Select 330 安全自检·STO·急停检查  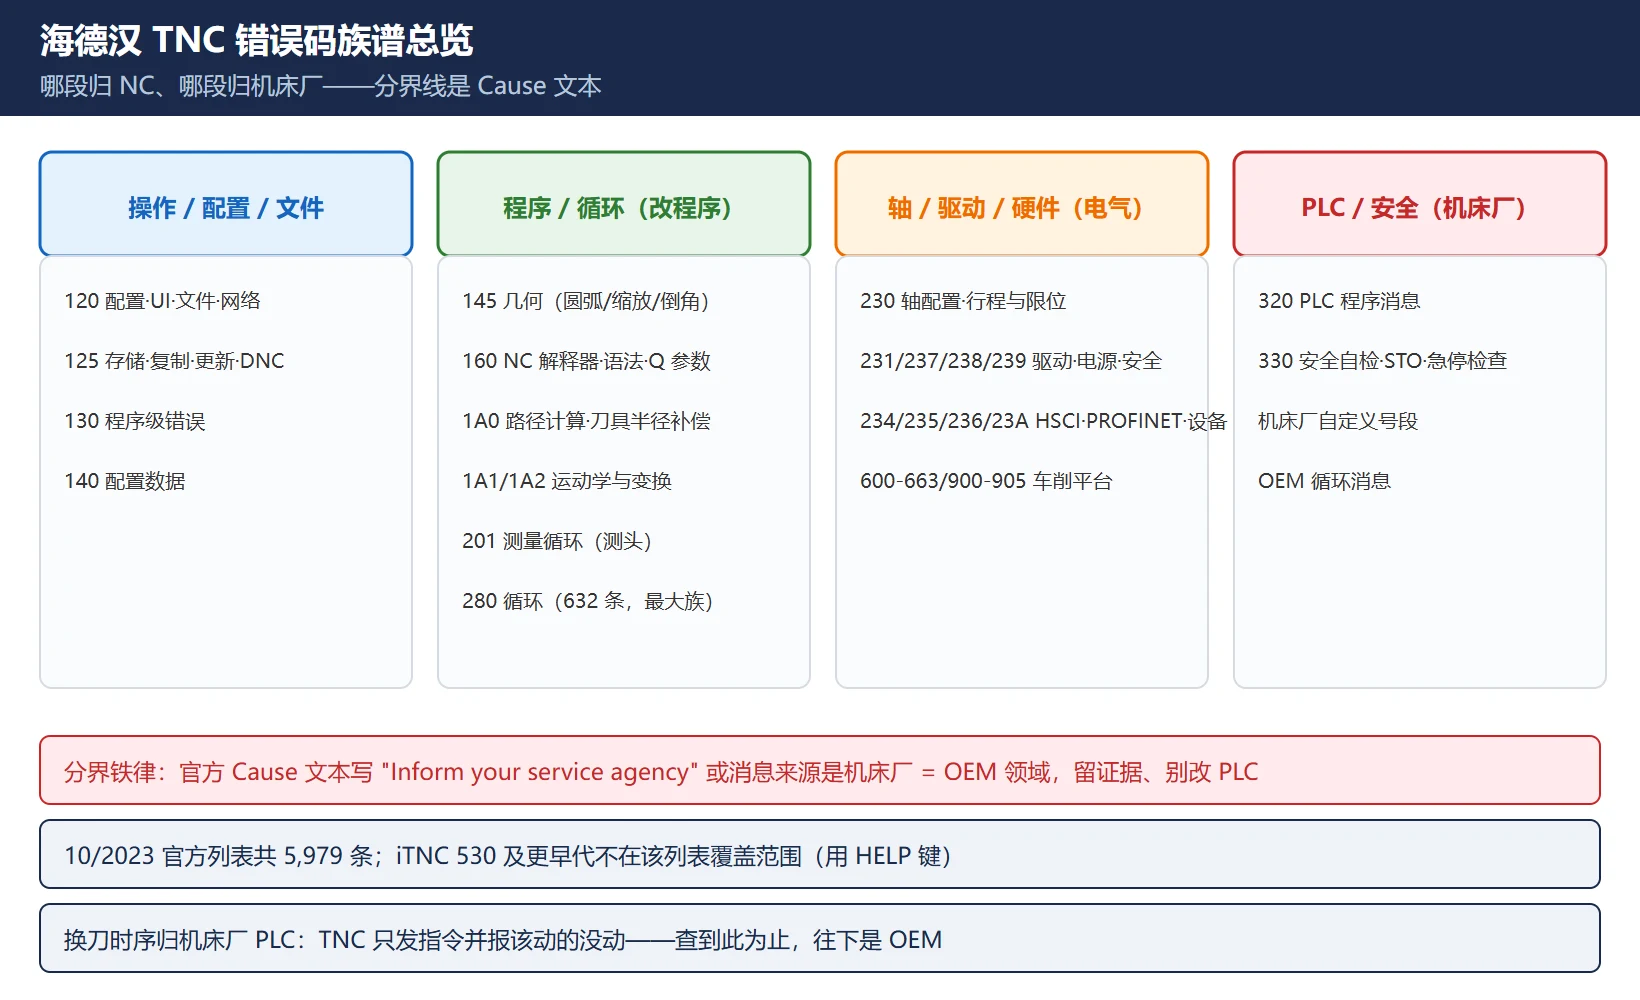pos(1383,361)
